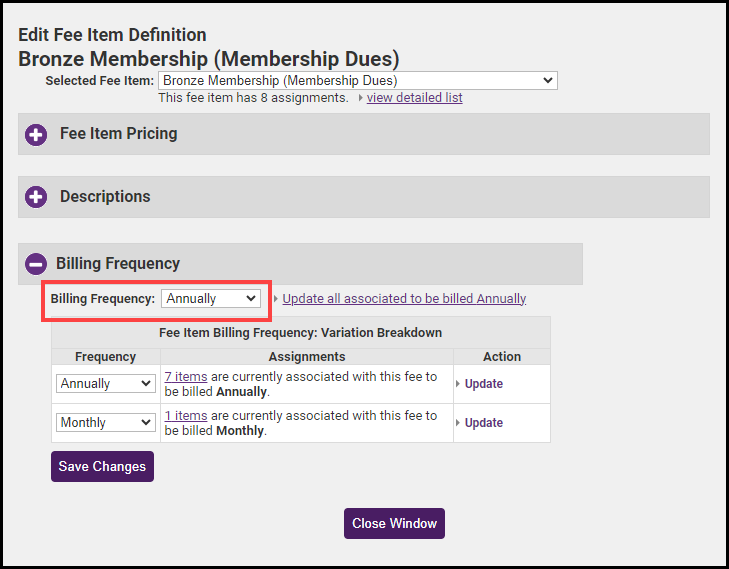
Task: Collapse Billing Frequency minus icon
Action: [36, 264]
